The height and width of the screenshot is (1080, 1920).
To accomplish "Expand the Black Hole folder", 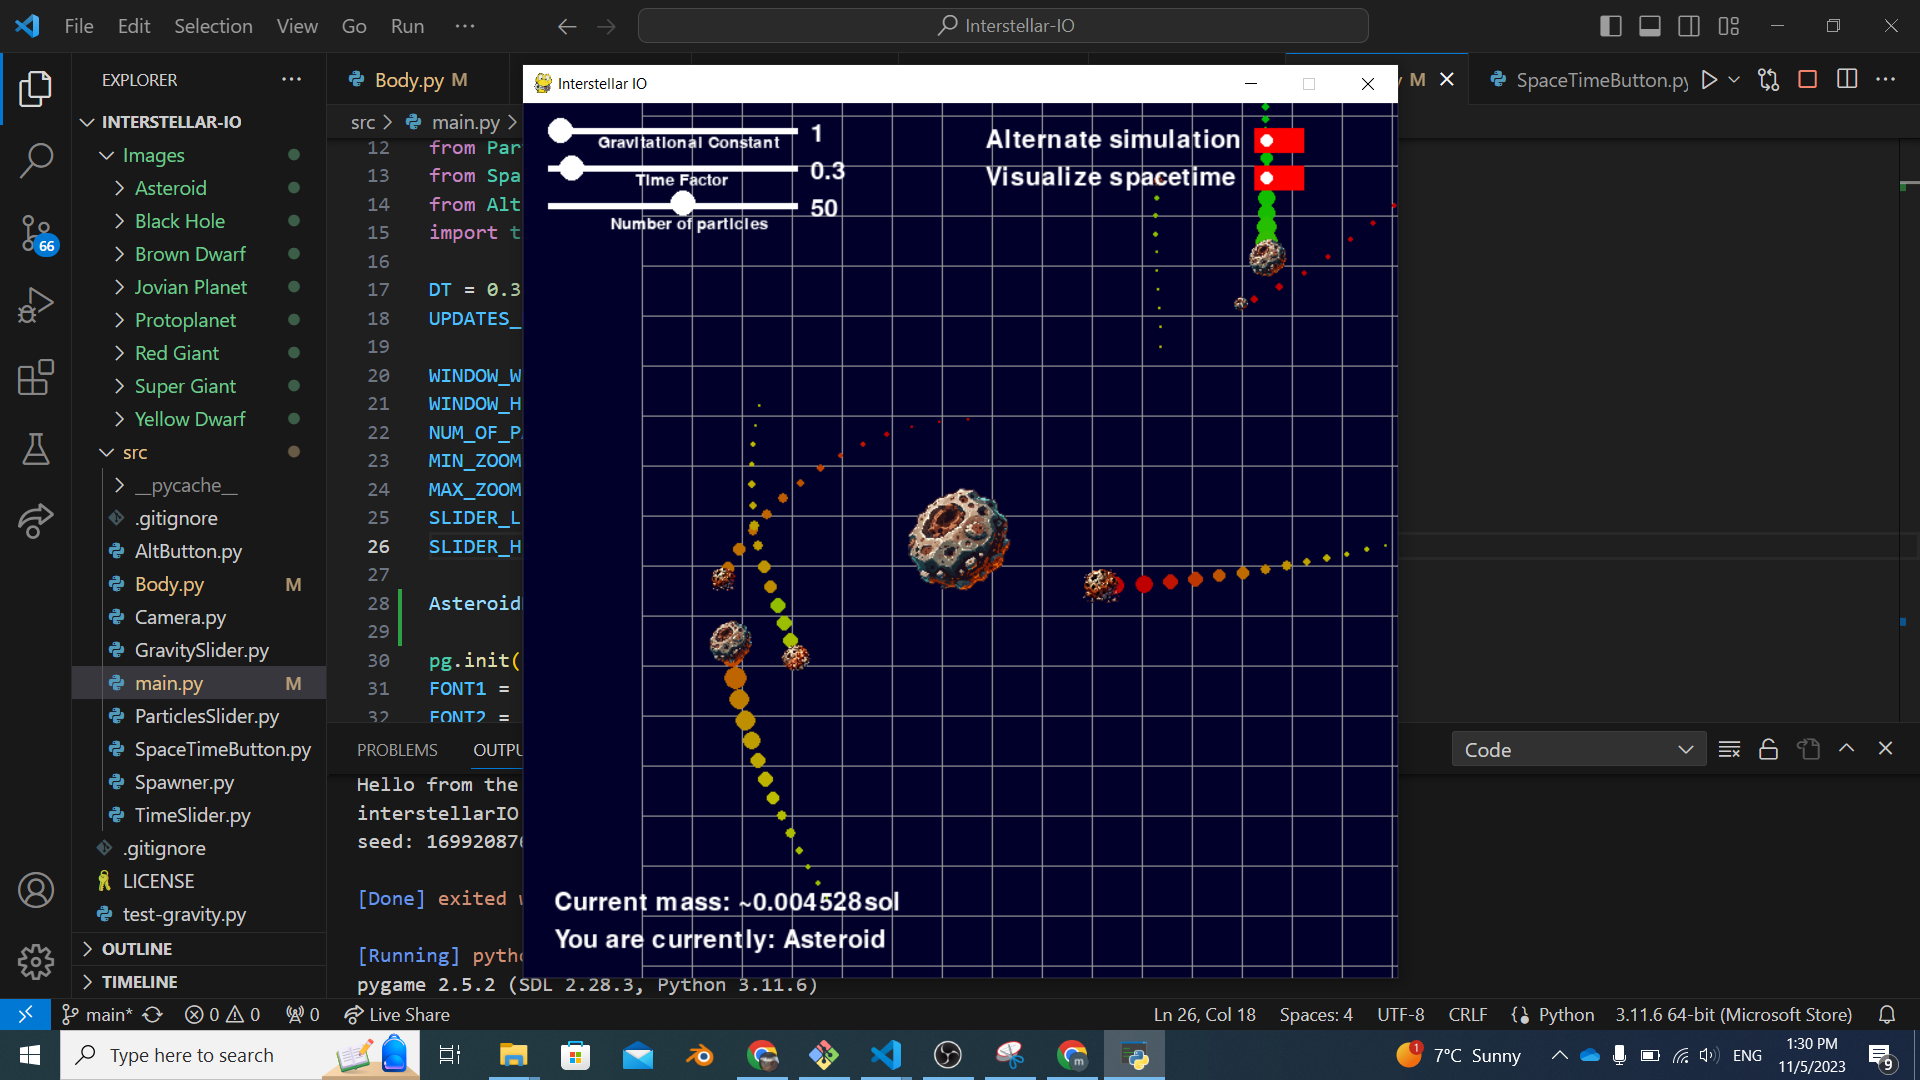I will click(180, 221).
